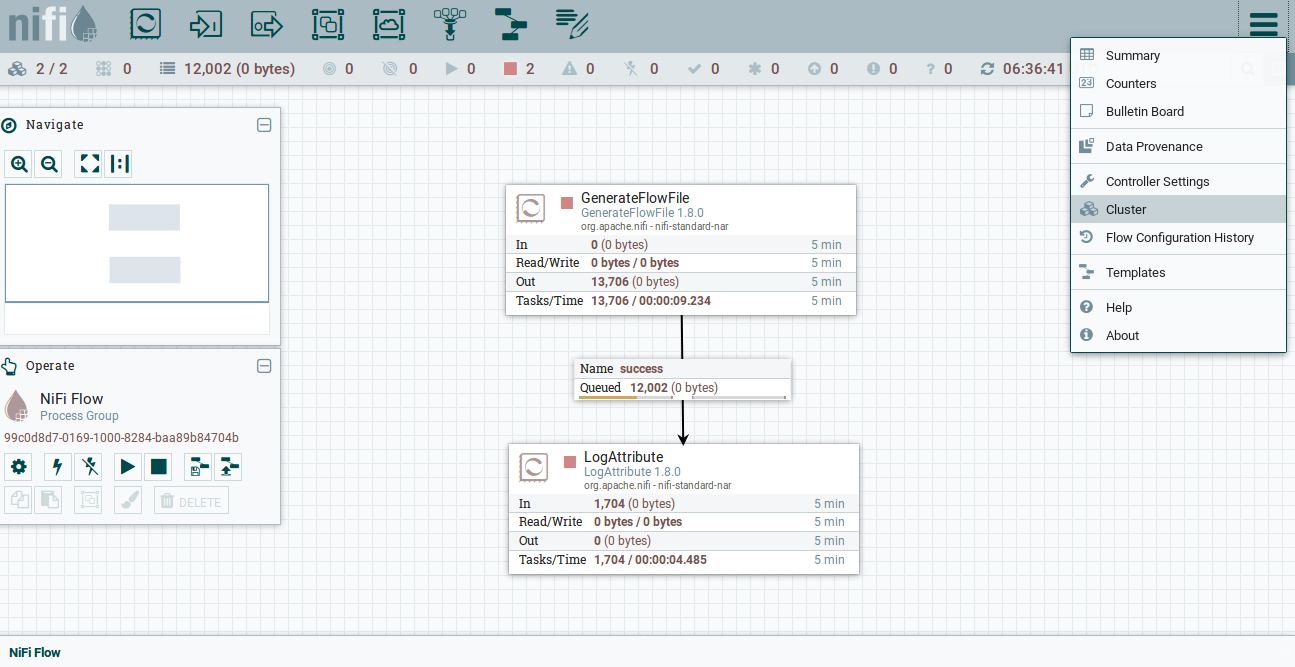This screenshot has width=1295, height=667.
Task: Select the Label toolbar icon
Action: coord(572,24)
